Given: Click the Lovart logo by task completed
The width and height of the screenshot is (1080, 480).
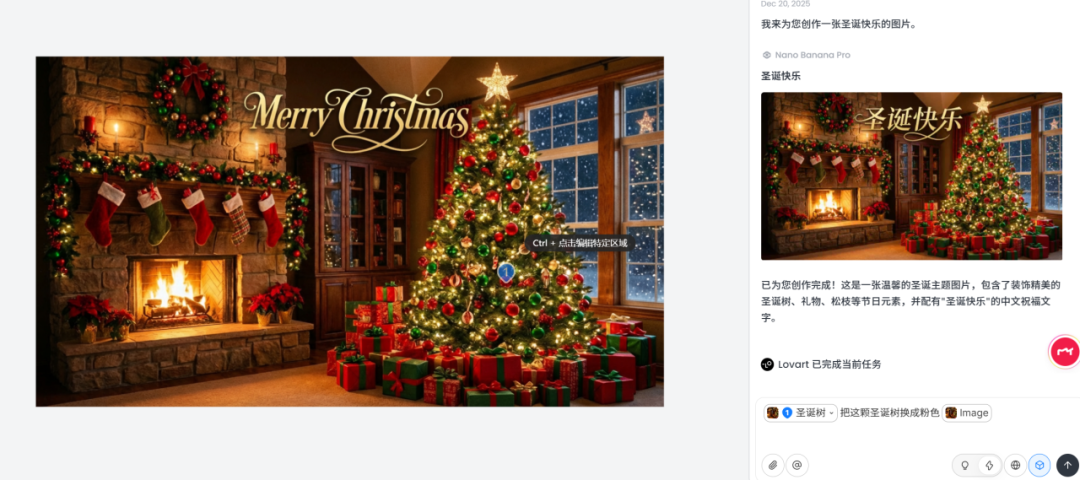Looking at the screenshot, I should pyautogui.click(x=767, y=364).
